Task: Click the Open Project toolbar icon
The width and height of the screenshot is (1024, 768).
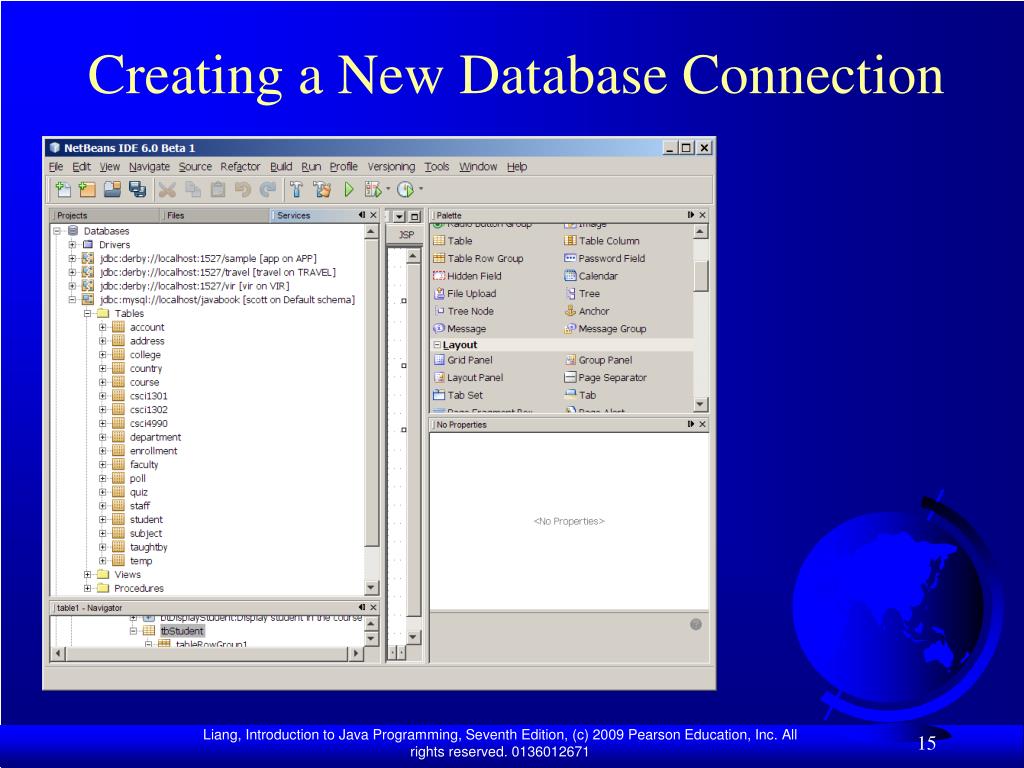Action: pos(112,189)
